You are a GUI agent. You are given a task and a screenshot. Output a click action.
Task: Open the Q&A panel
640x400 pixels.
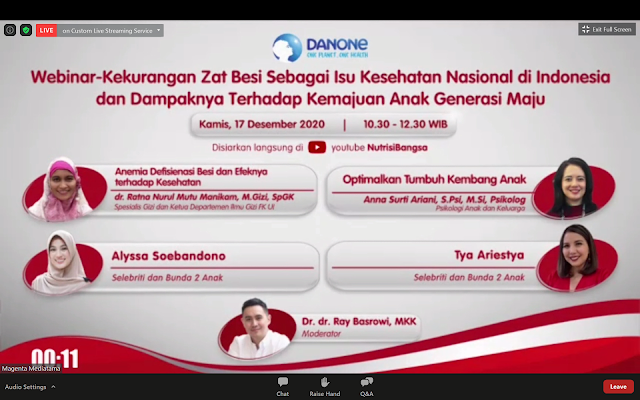point(367,387)
